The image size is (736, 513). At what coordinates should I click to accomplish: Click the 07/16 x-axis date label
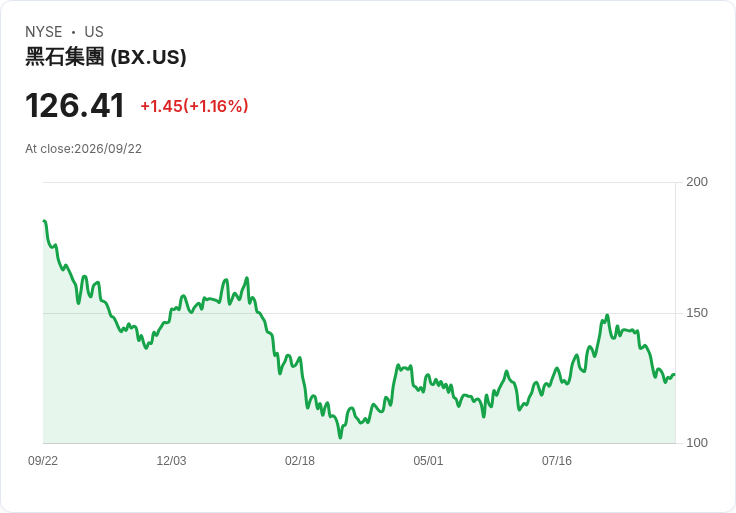pos(557,460)
